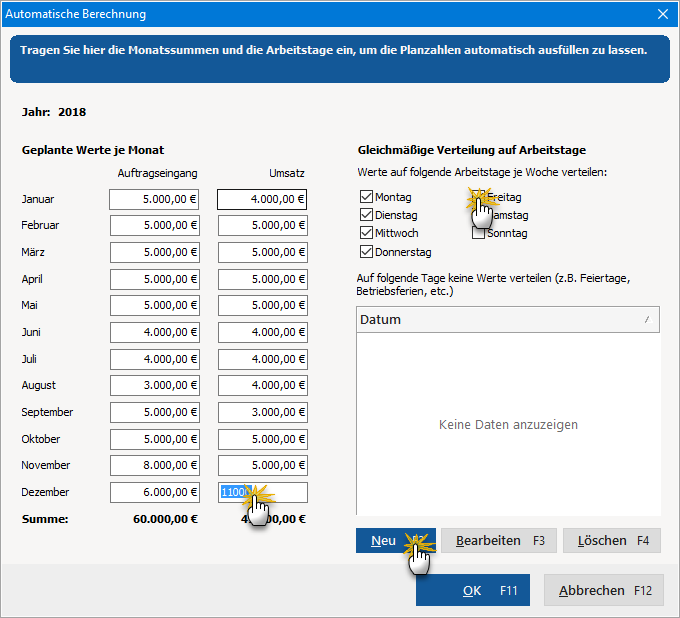Select the März Auftragseingang field
This screenshot has width=680, height=618.
(x=155, y=252)
